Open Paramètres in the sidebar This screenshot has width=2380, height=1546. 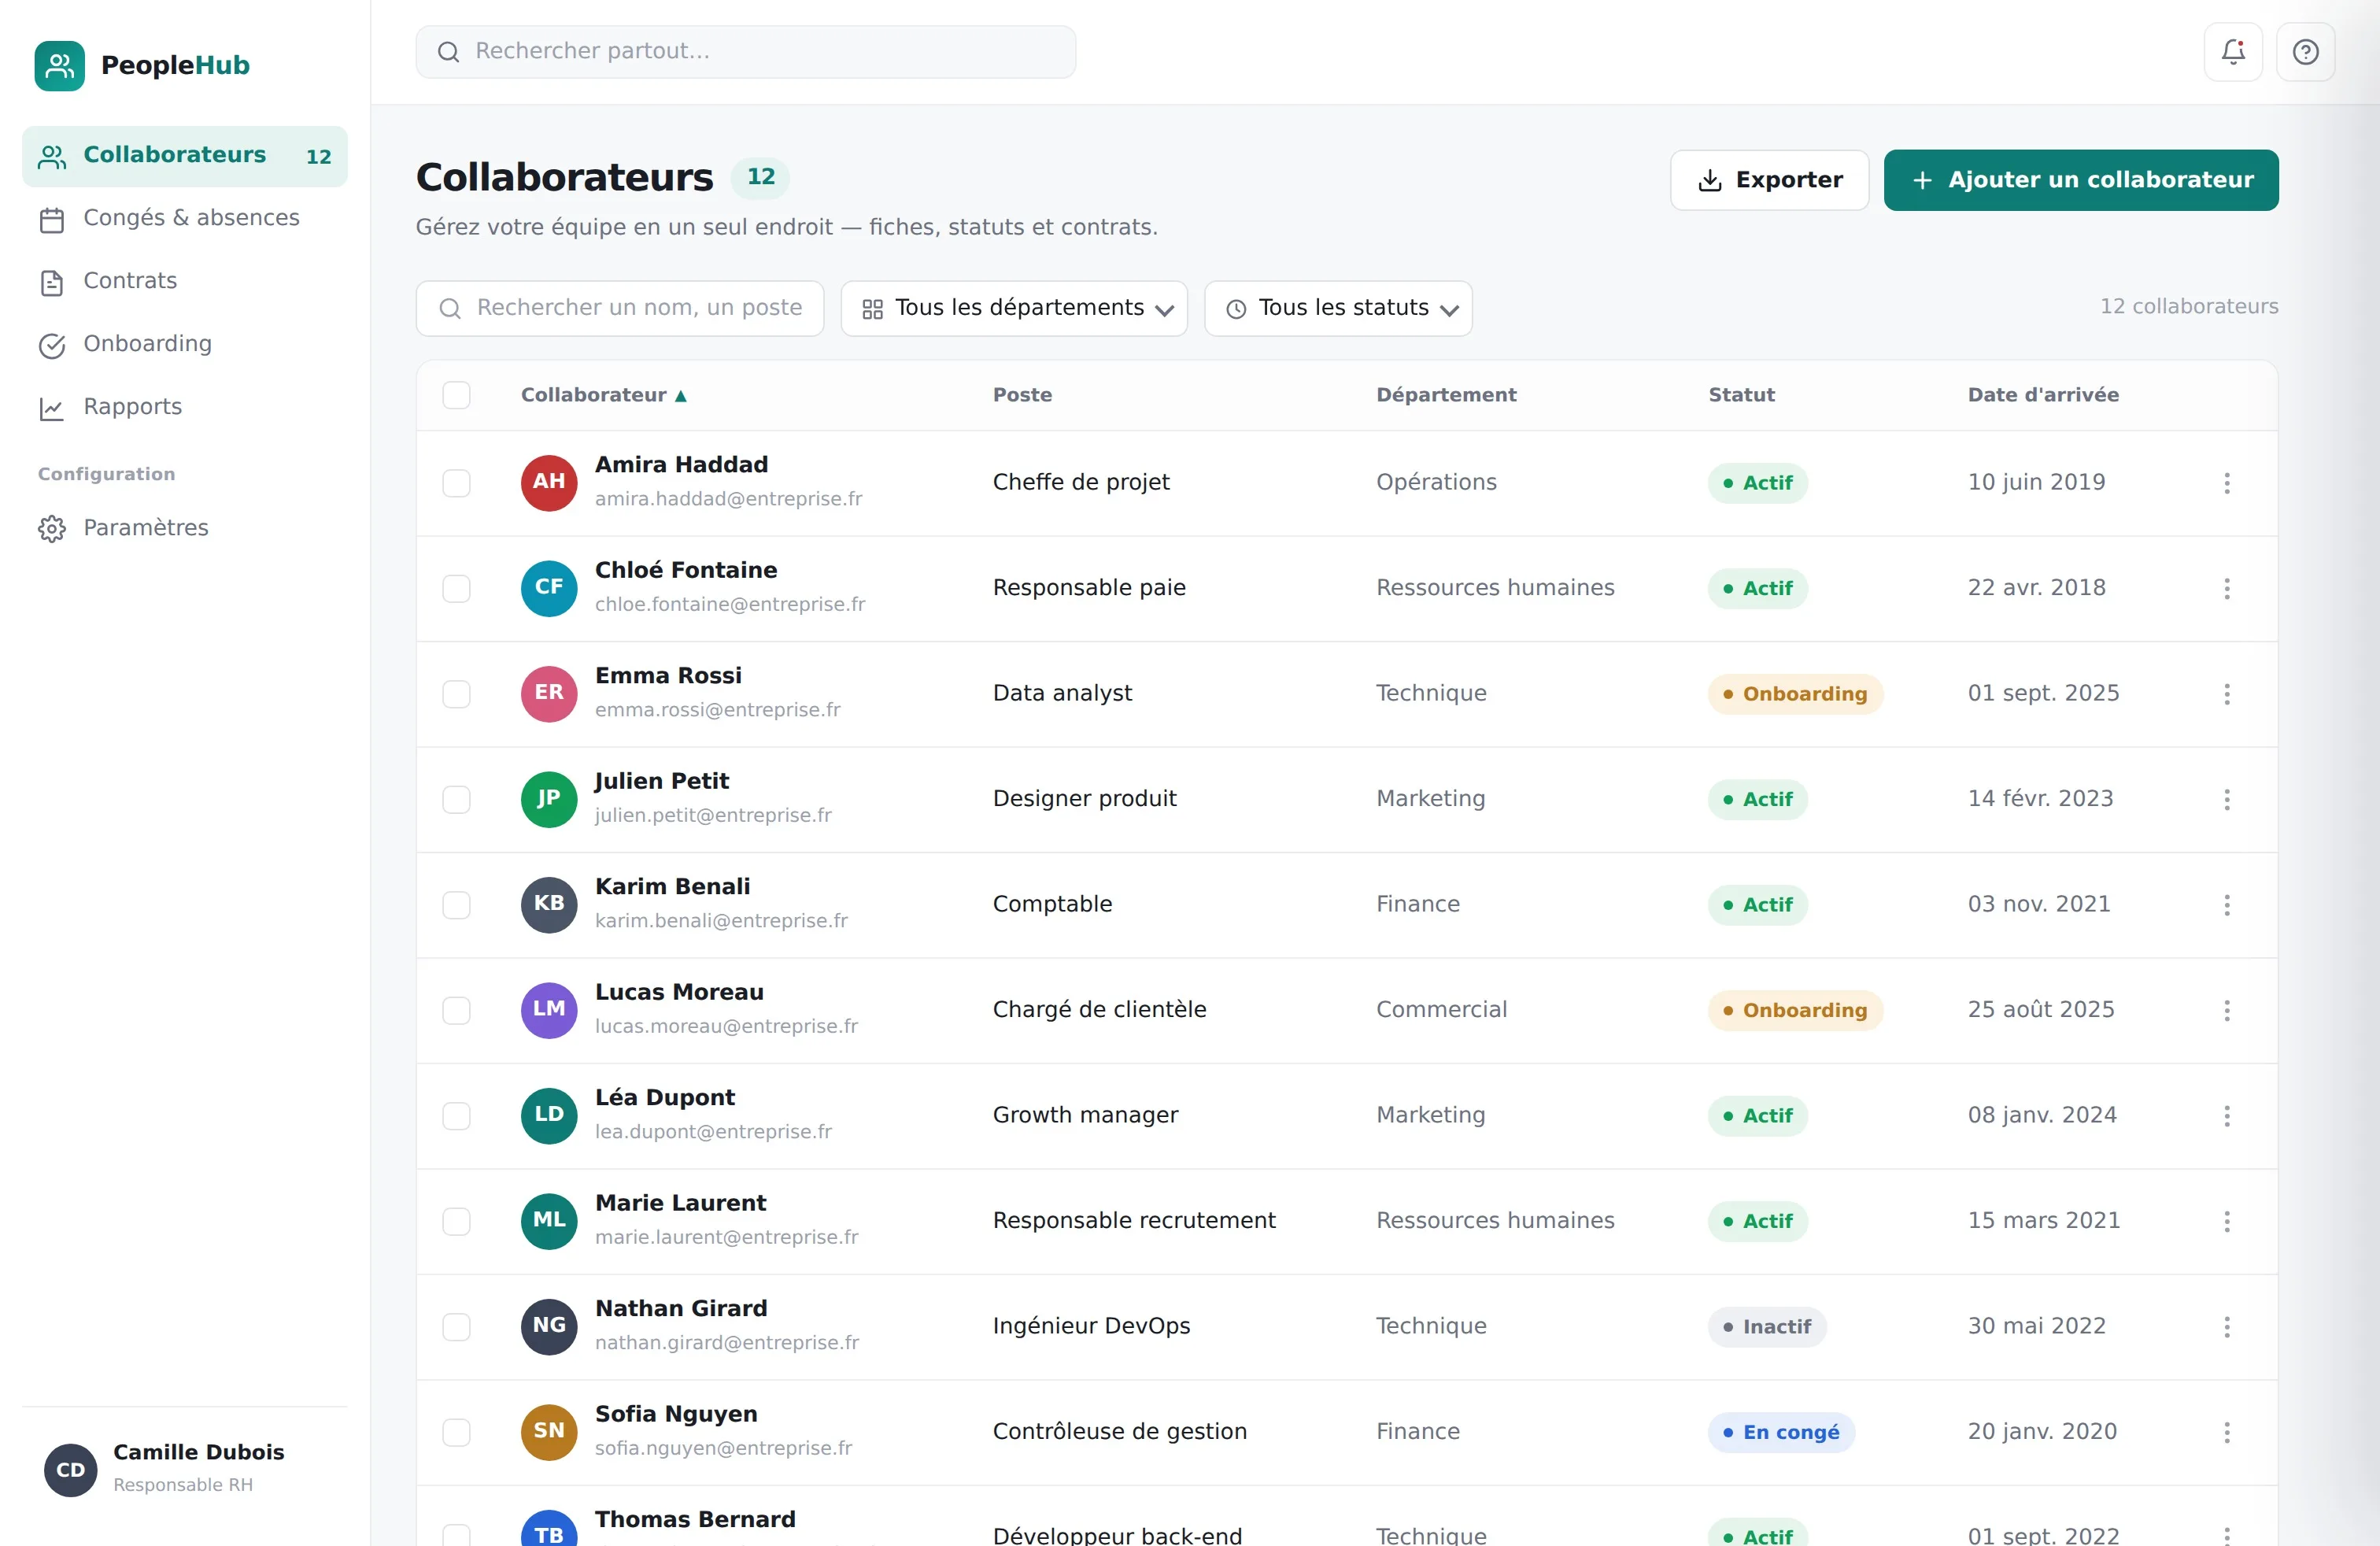point(185,528)
